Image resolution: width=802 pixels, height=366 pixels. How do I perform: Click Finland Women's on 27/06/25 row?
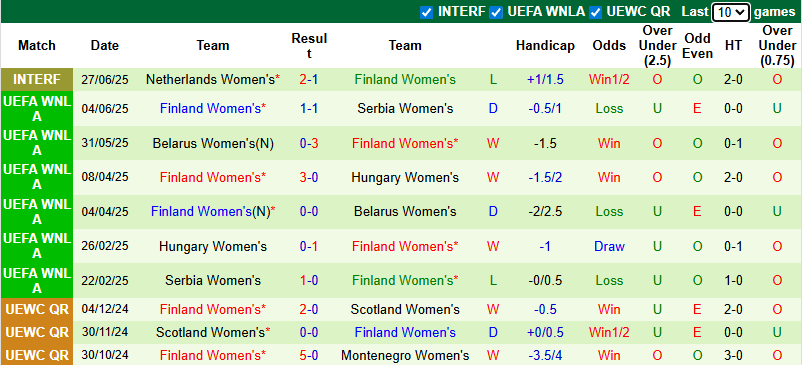click(405, 80)
